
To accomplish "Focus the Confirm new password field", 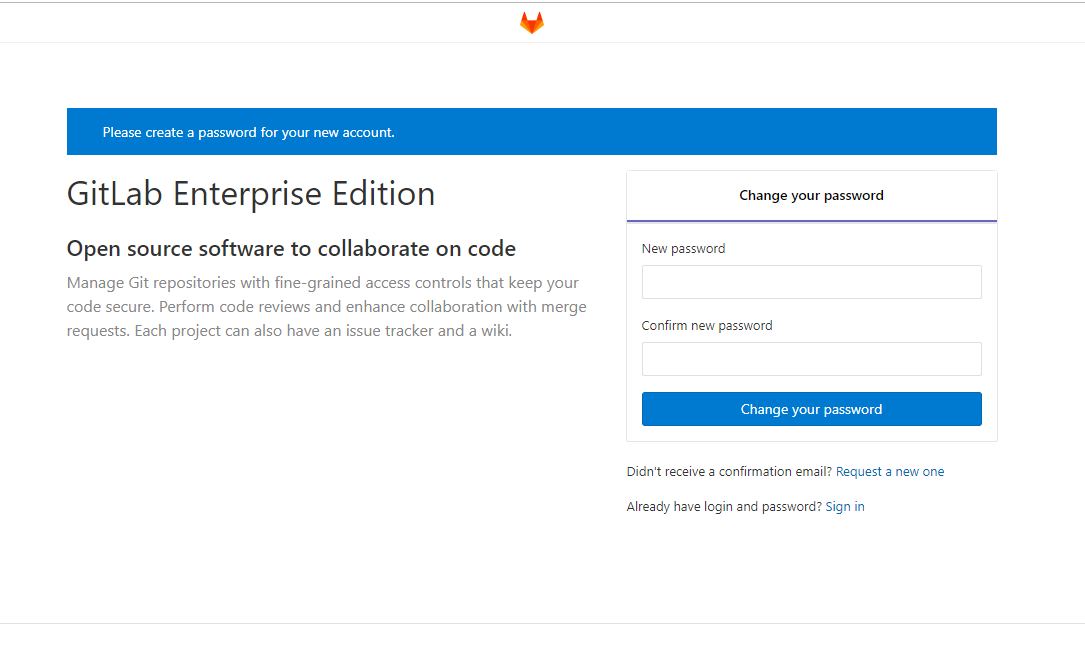I will 811,358.
